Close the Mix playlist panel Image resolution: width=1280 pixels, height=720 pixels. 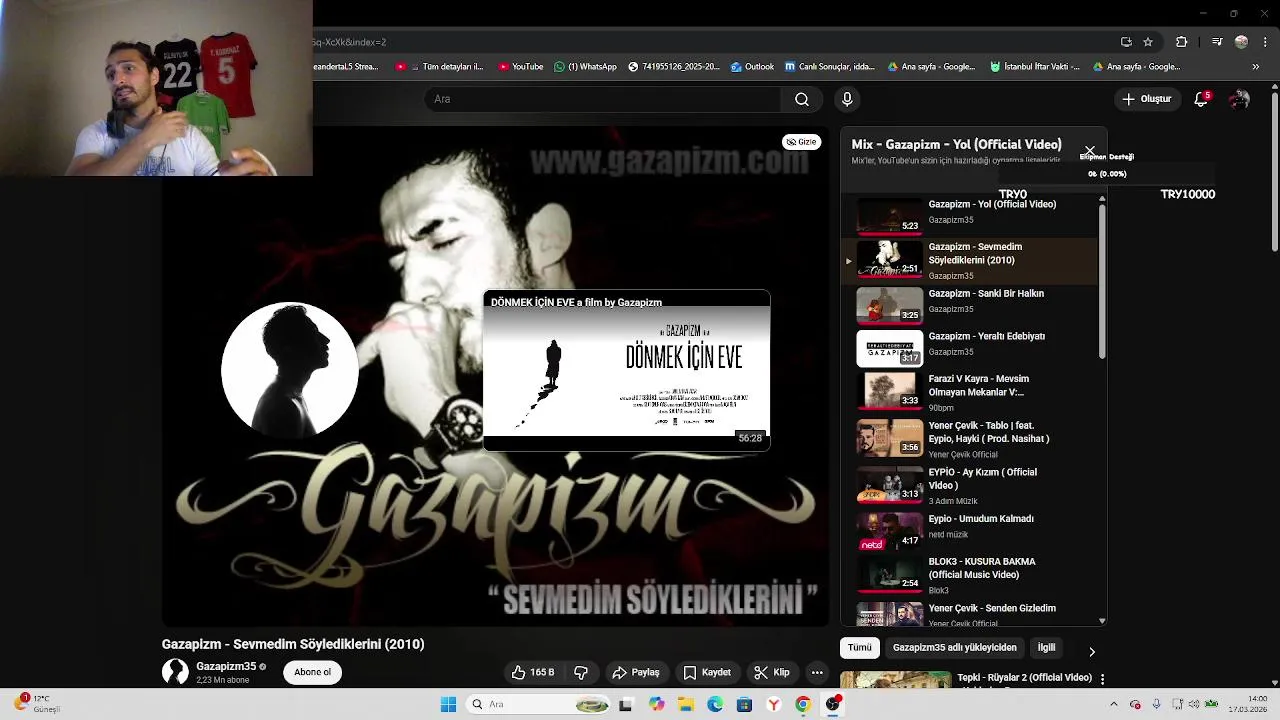(1089, 151)
